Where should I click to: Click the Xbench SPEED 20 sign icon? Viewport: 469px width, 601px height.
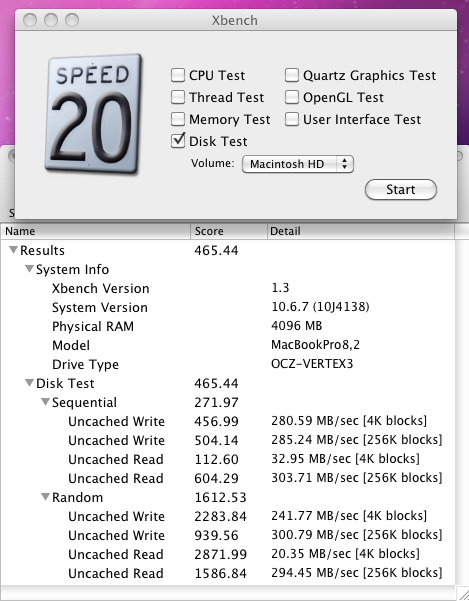point(93,114)
